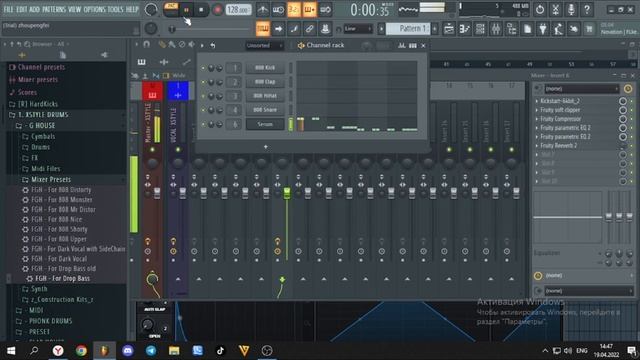Click the link chain toolbar icon
Image resolution: width=640 pixels, height=360 pixels.
(309, 29)
